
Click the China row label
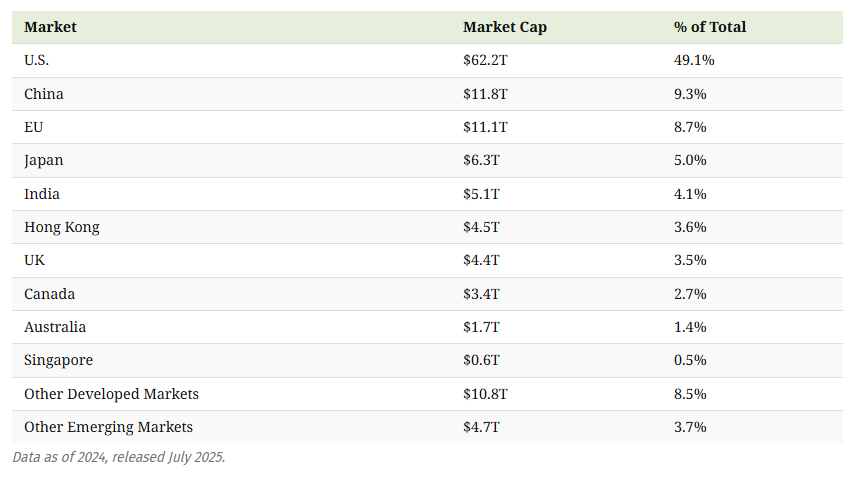click(x=44, y=94)
